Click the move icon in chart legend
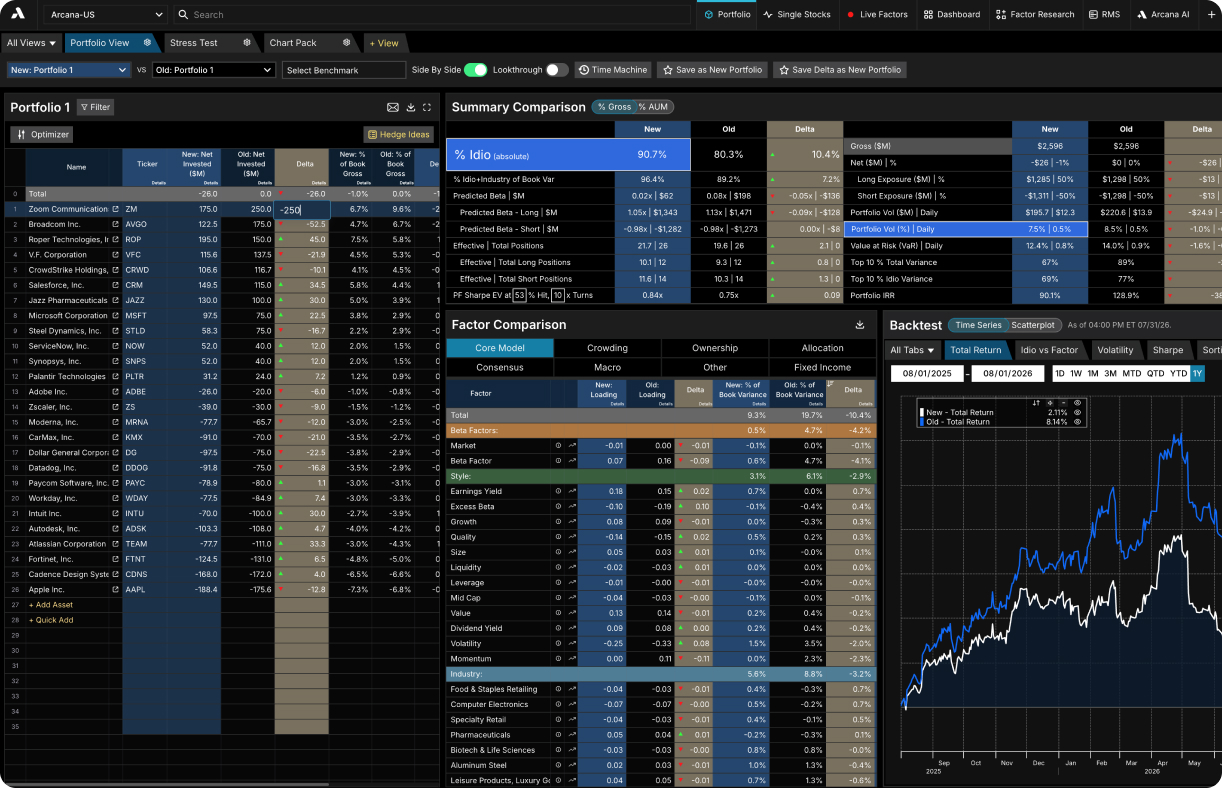Viewport: 1222px width, 788px height. pos(1050,403)
